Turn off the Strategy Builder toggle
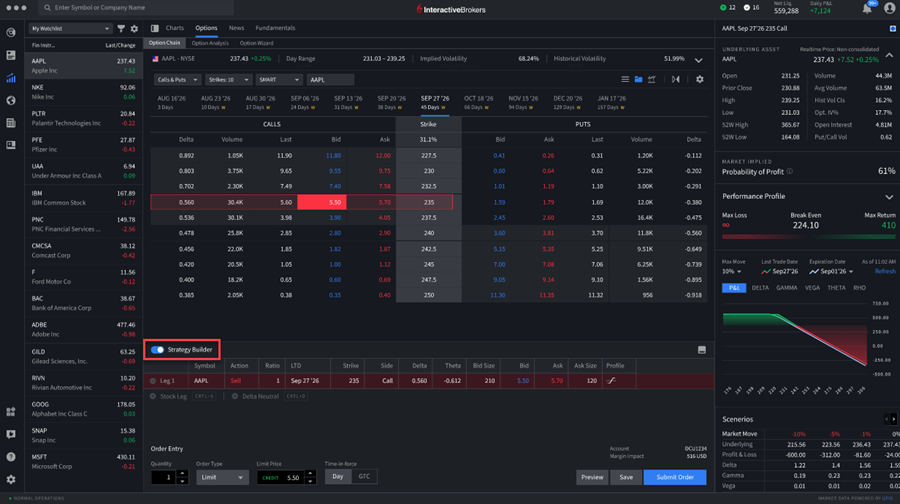This screenshot has height=504, width=900. (x=158, y=350)
